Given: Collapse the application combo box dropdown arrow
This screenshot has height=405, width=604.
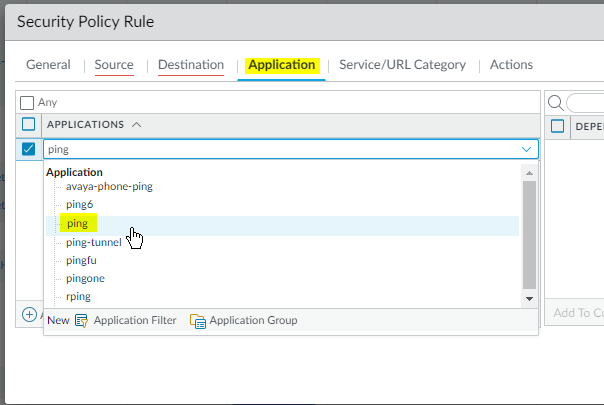Looking at the screenshot, I should point(526,149).
